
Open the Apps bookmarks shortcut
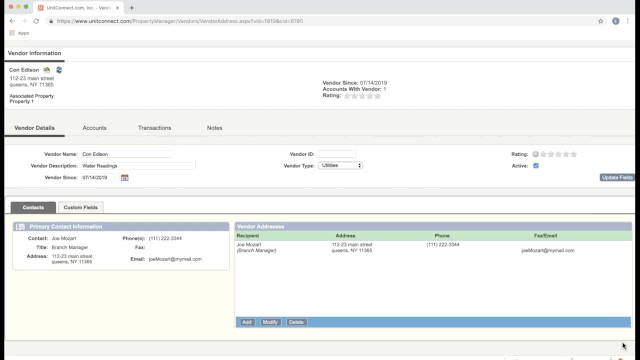coord(19,33)
